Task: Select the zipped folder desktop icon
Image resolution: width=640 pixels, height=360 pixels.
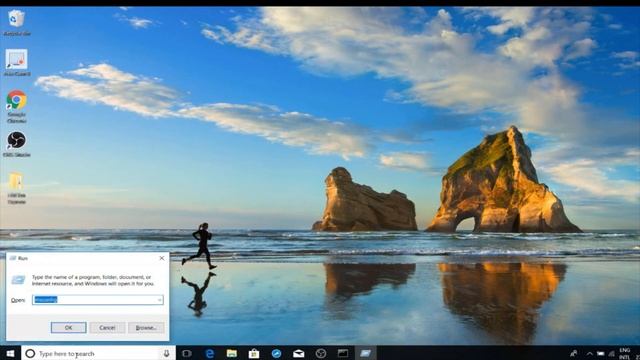Action: pos(17,188)
